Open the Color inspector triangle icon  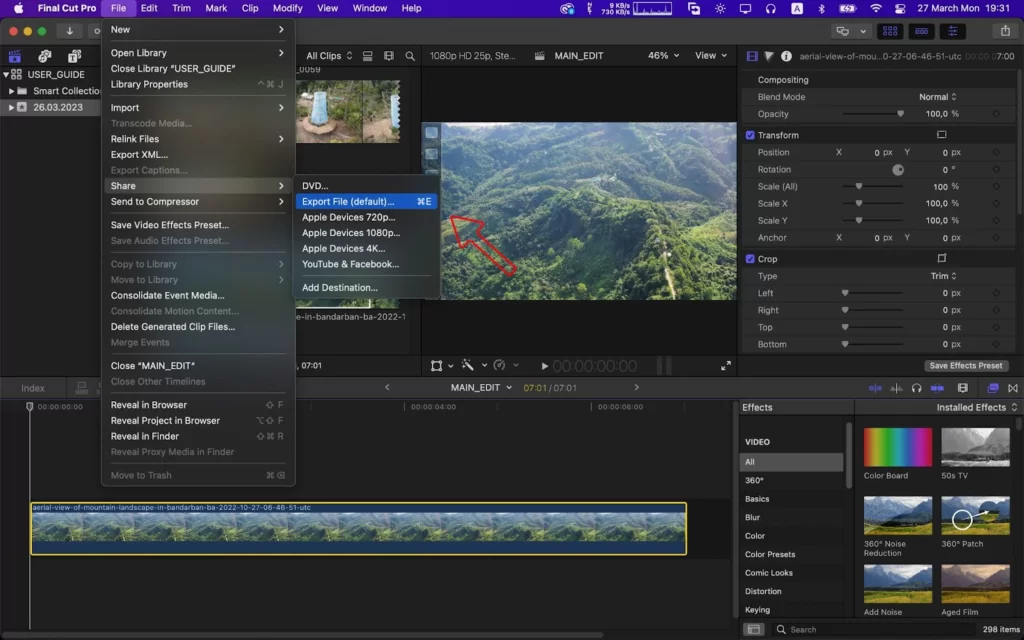(769, 56)
